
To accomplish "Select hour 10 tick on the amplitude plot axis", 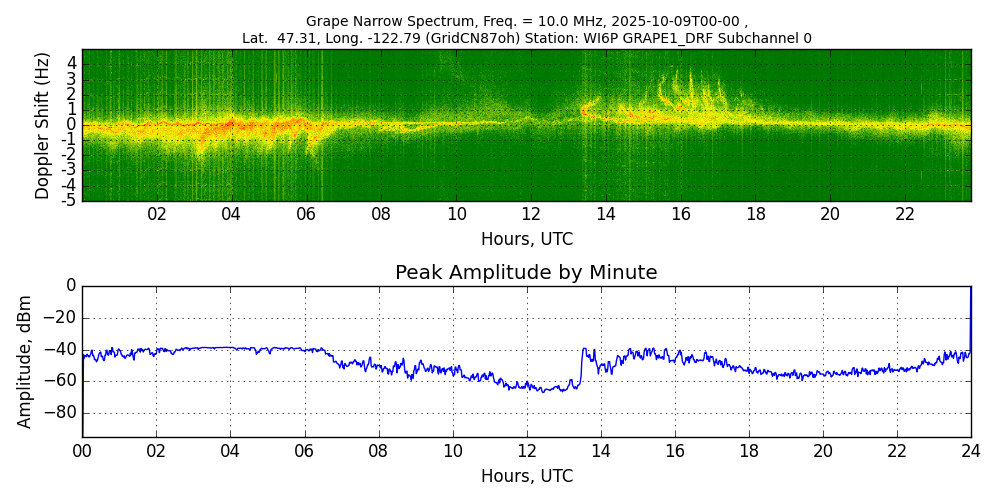I will (x=453, y=451).
